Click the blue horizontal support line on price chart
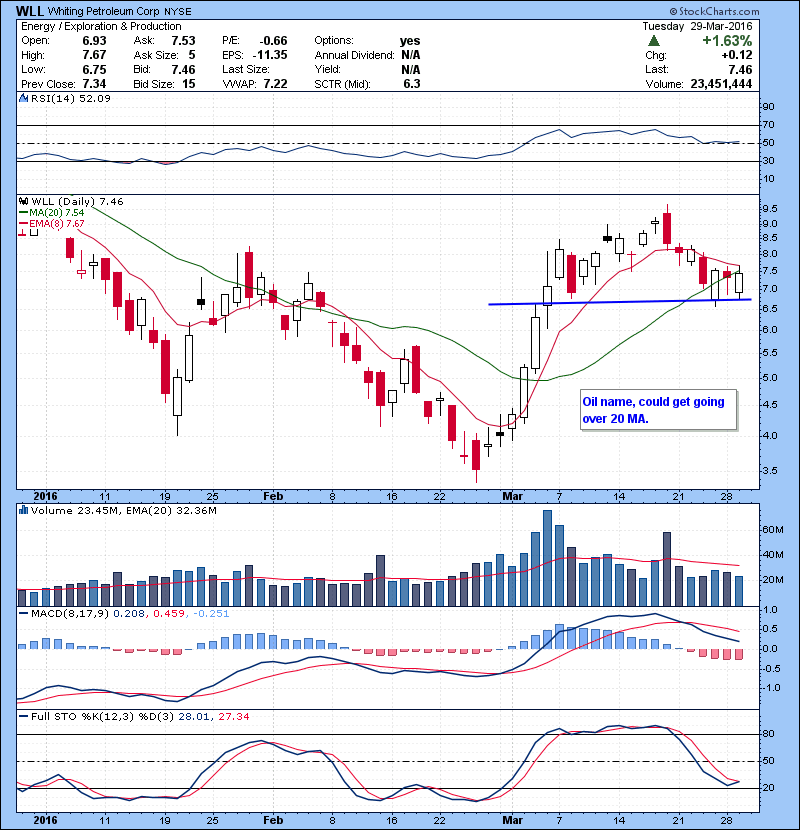The image size is (800, 830). pos(619,302)
